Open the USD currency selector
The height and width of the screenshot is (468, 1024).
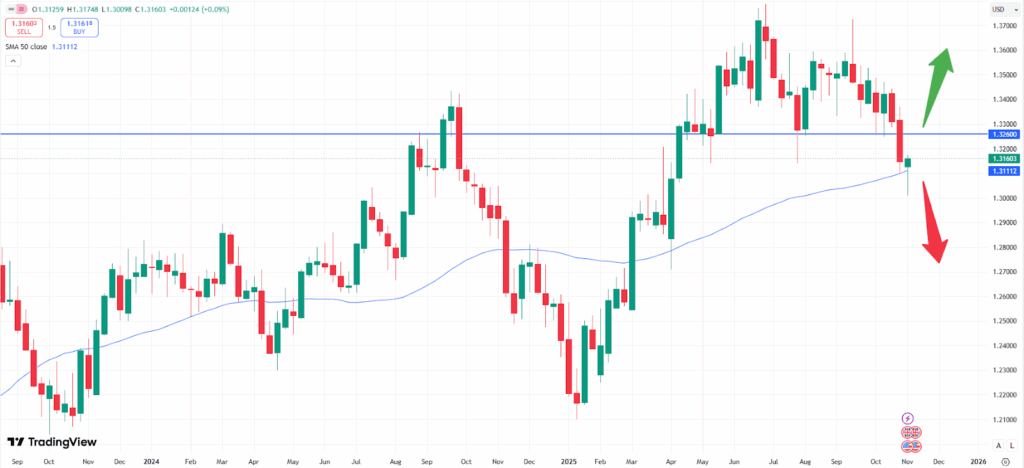coord(997,9)
